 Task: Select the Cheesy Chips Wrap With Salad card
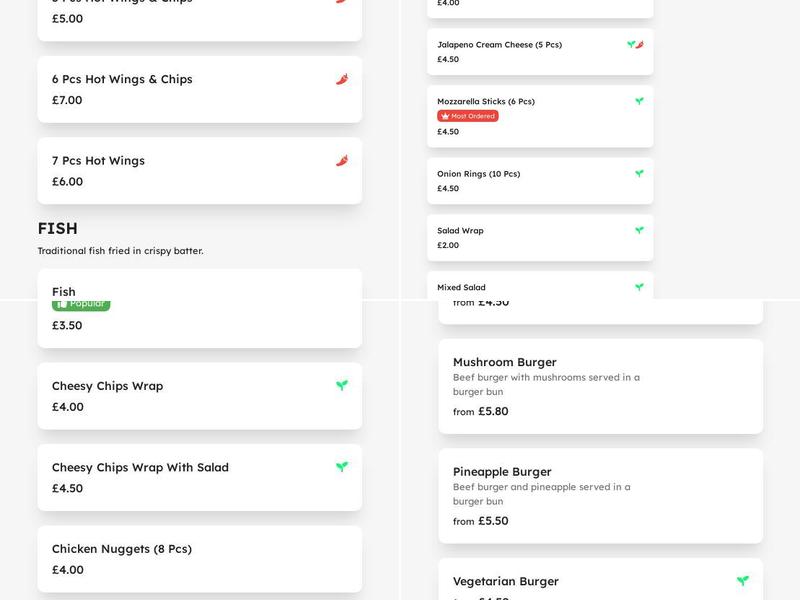(199, 478)
